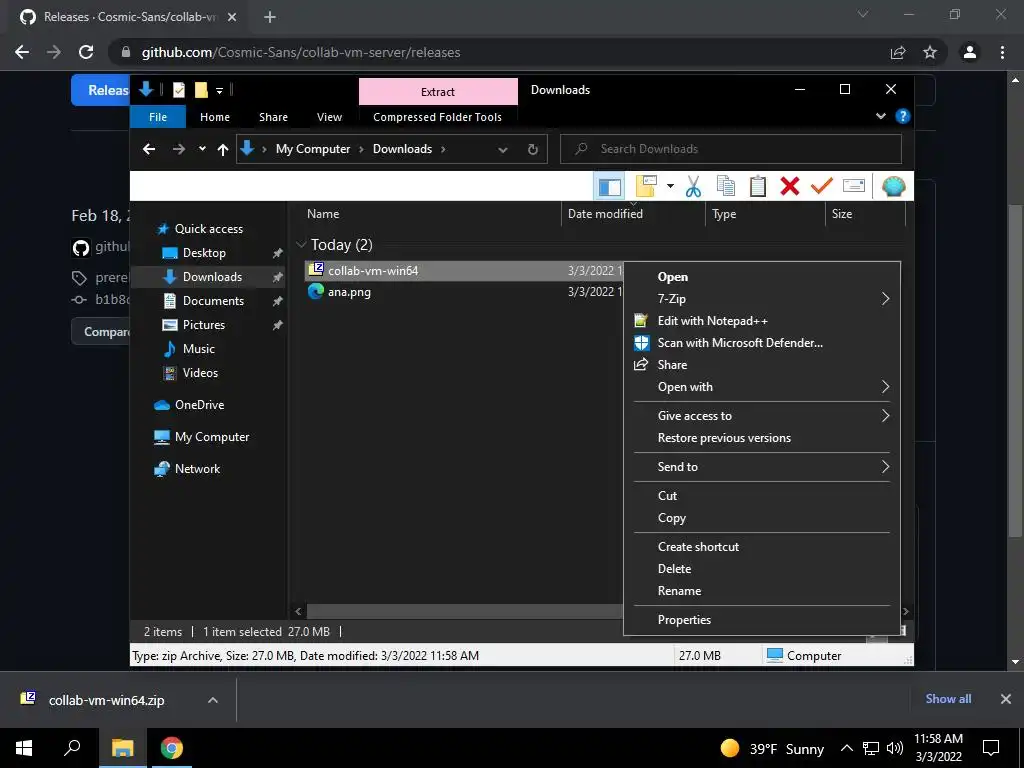Choose Scan with Microsoft Defender
The image size is (1024, 768).
tap(761, 343)
